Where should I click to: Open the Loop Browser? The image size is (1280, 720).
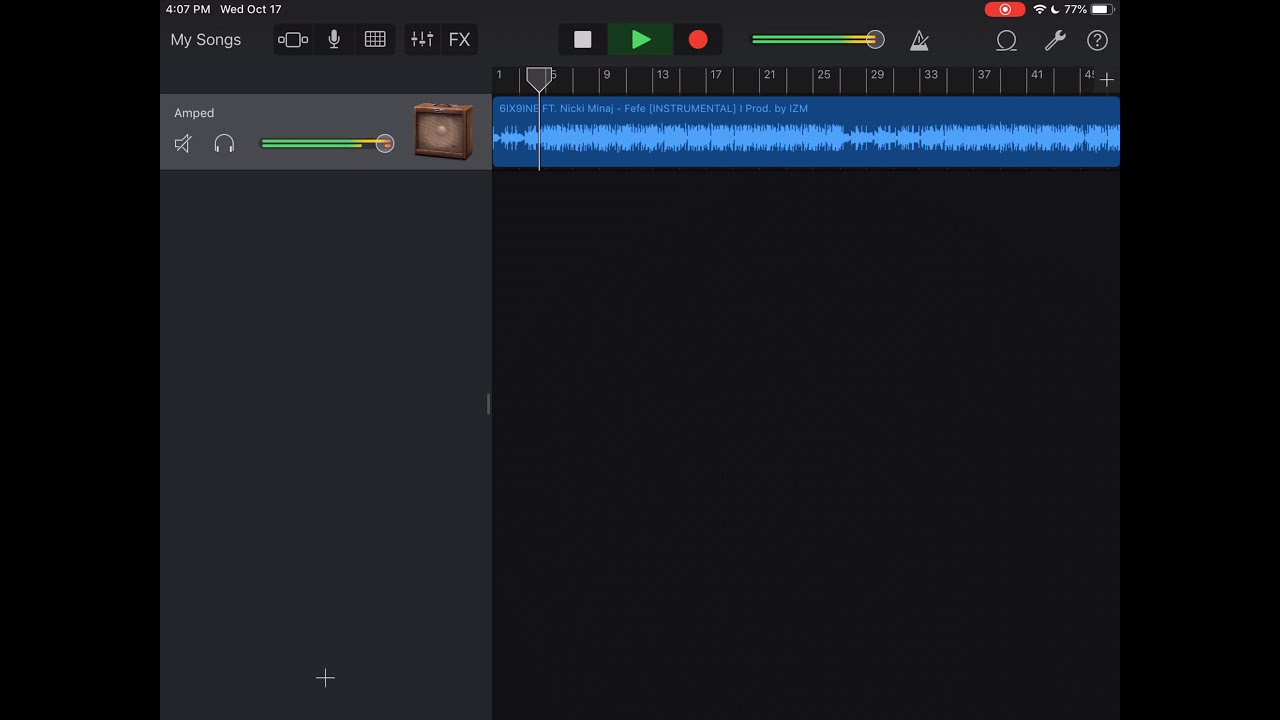click(x=1006, y=40)
